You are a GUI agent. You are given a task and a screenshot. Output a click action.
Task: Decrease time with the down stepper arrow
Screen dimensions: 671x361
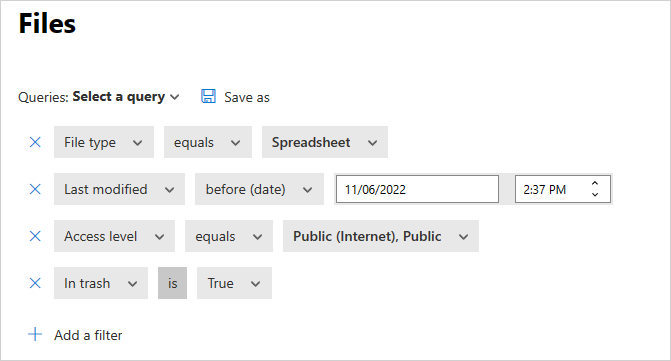point(595,195)
